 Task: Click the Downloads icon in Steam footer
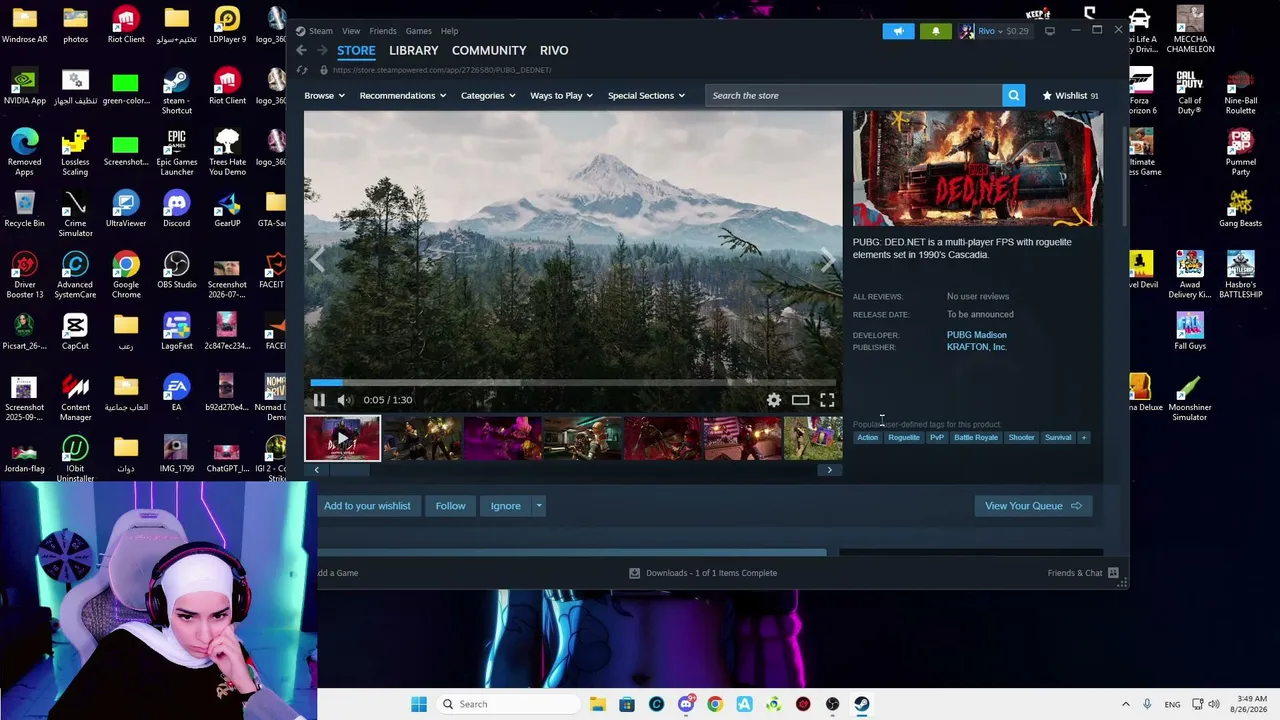(x=634, y=573)
